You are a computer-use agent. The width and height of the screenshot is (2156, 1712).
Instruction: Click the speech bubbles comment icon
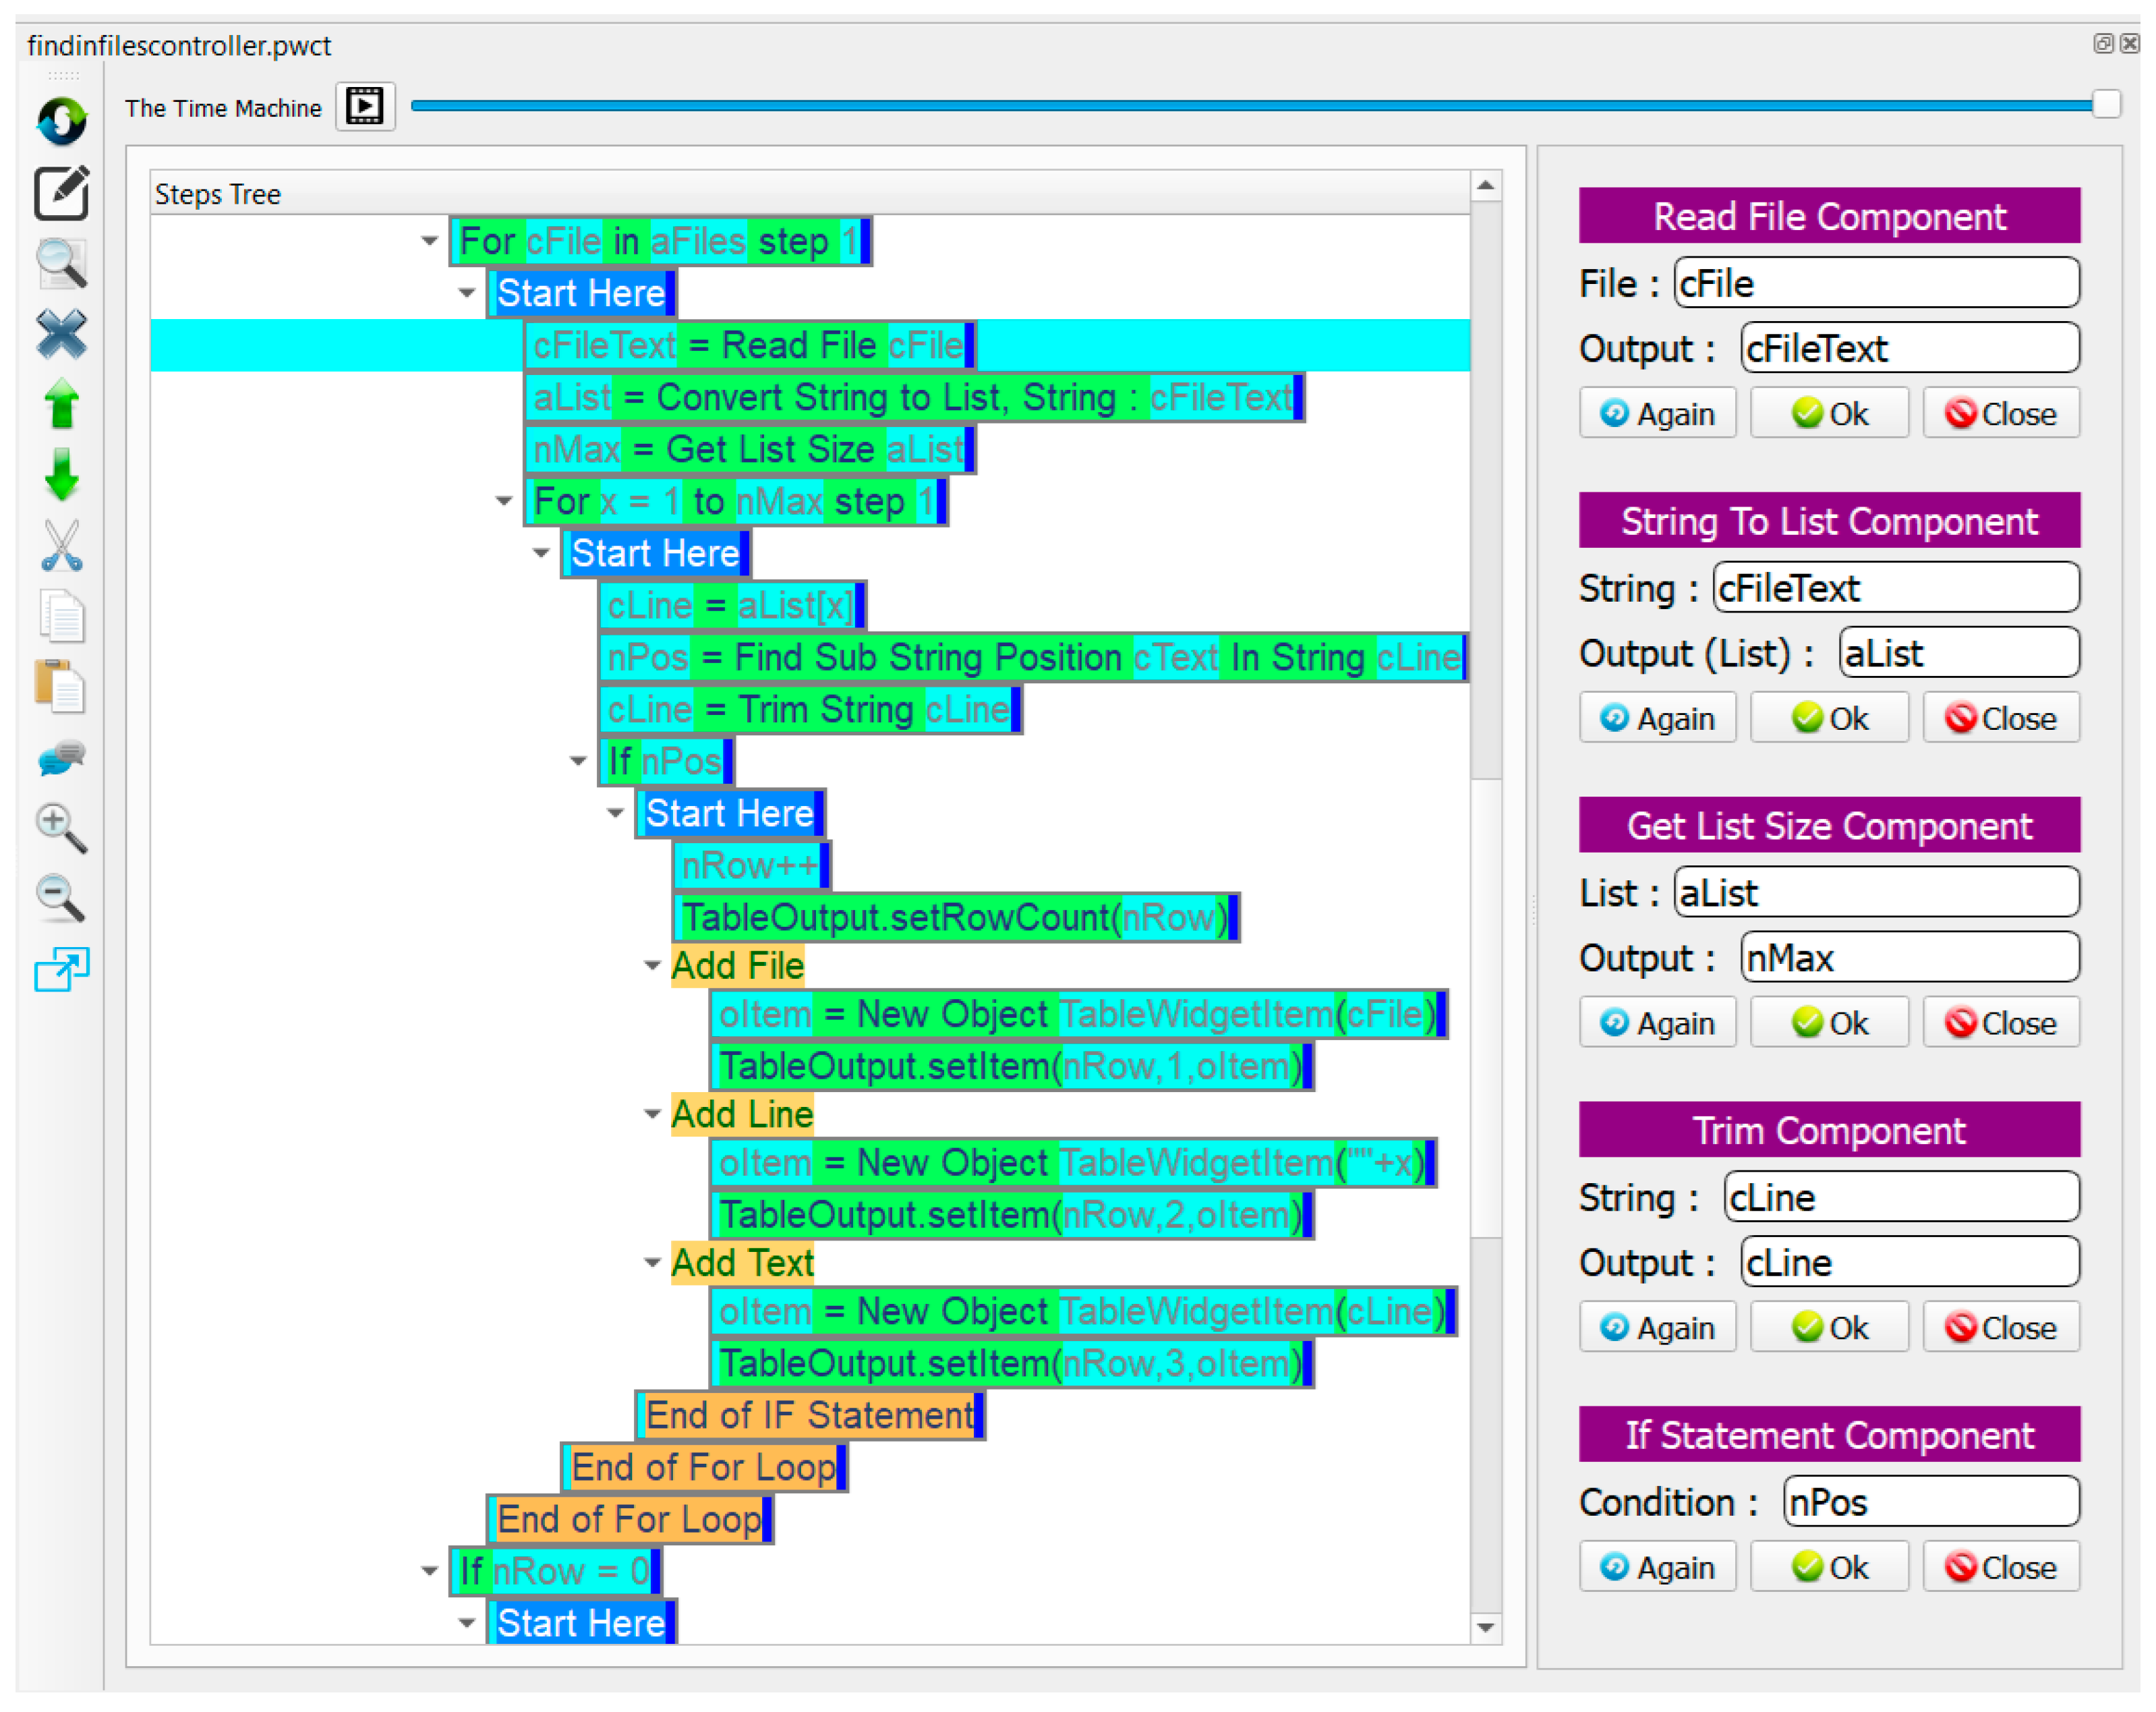[x=62, y=758]
